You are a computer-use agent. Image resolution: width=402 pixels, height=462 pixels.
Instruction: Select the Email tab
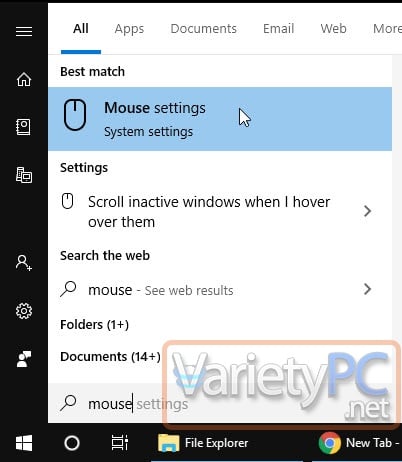click(278, 29)
